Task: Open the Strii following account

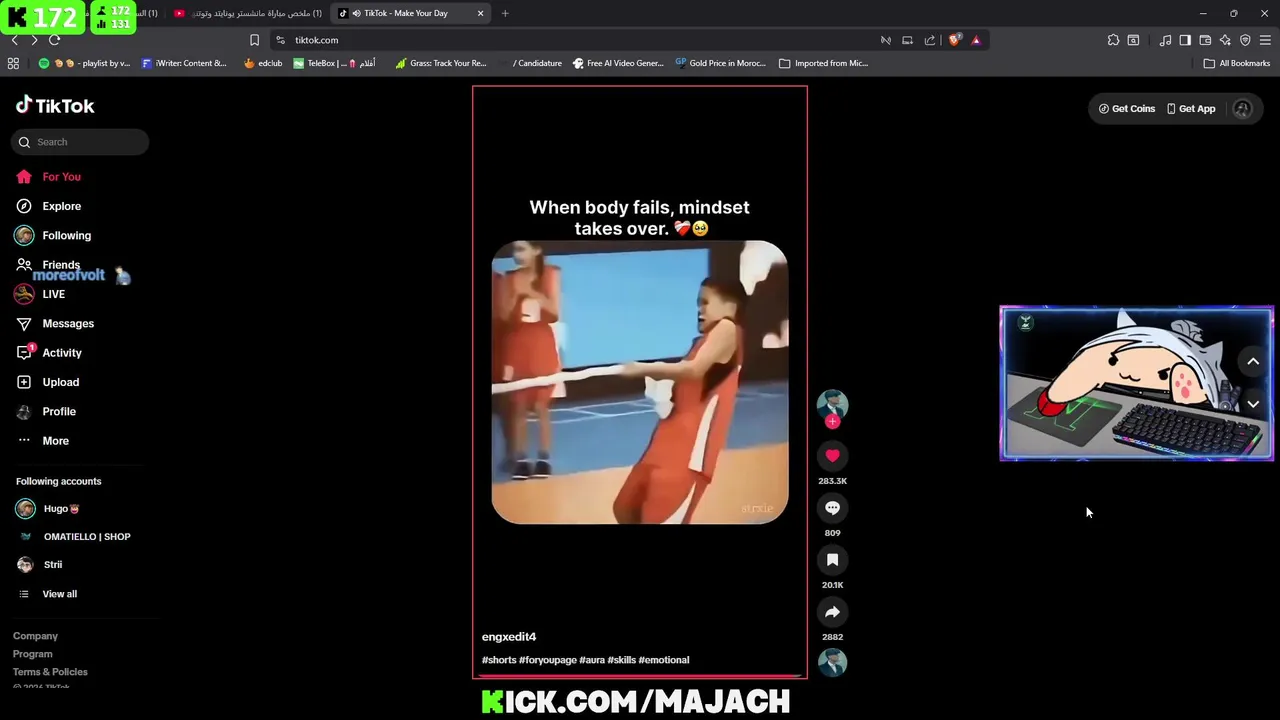Action: pos(39,565)
